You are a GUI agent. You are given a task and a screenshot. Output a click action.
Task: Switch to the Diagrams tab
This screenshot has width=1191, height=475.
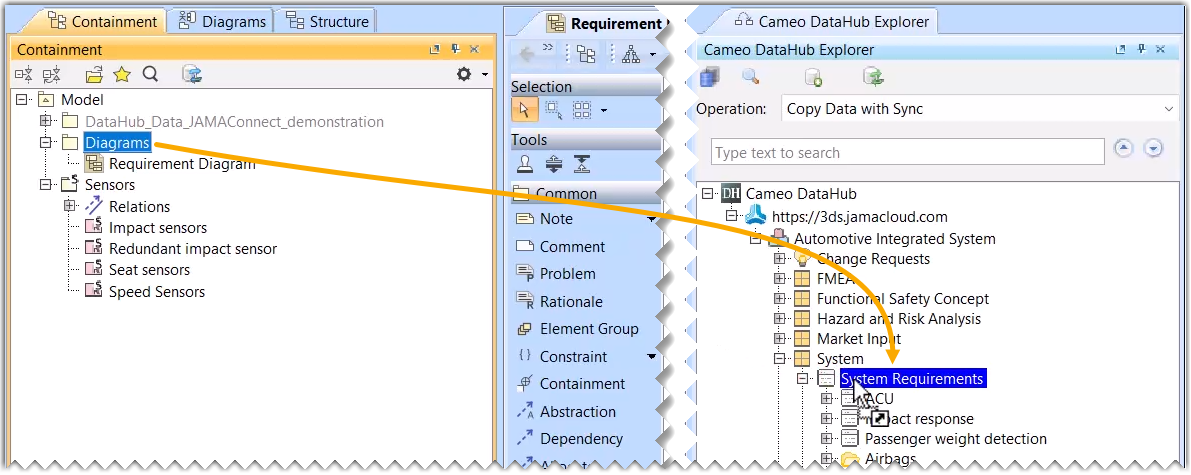pyautogui.click(x=223, y=21)
